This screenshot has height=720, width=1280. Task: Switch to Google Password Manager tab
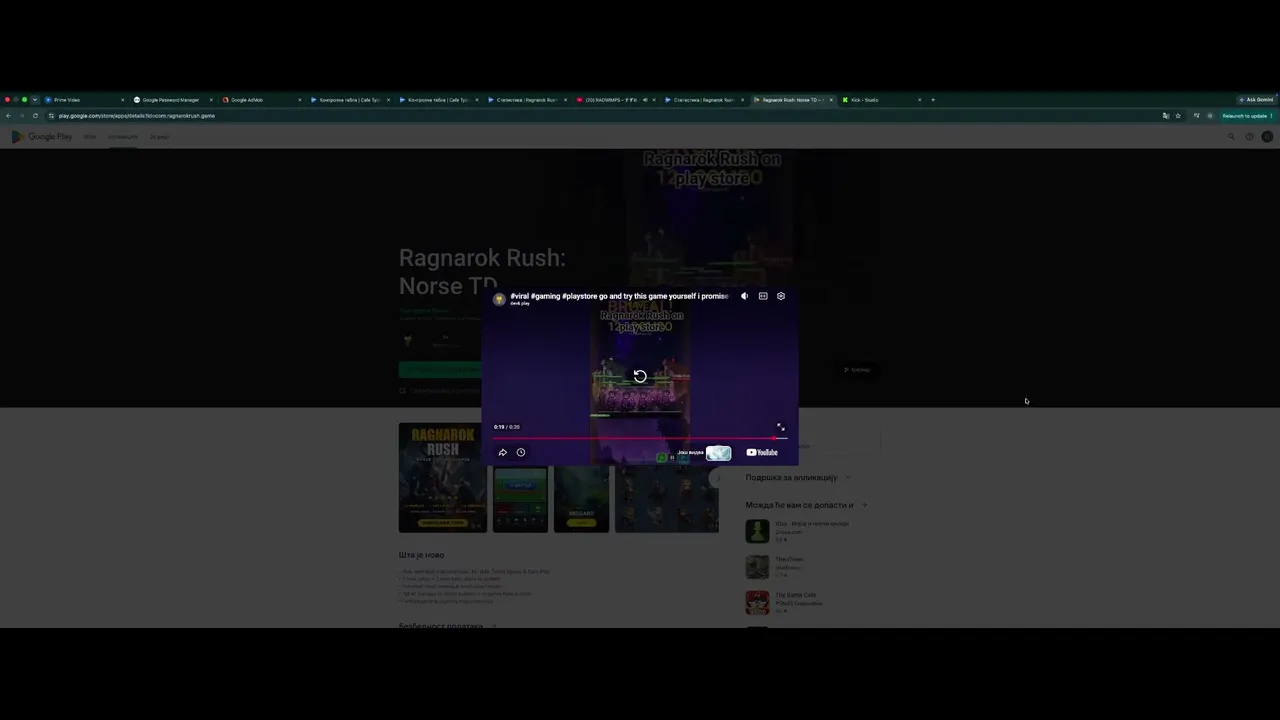pos(173,100)
